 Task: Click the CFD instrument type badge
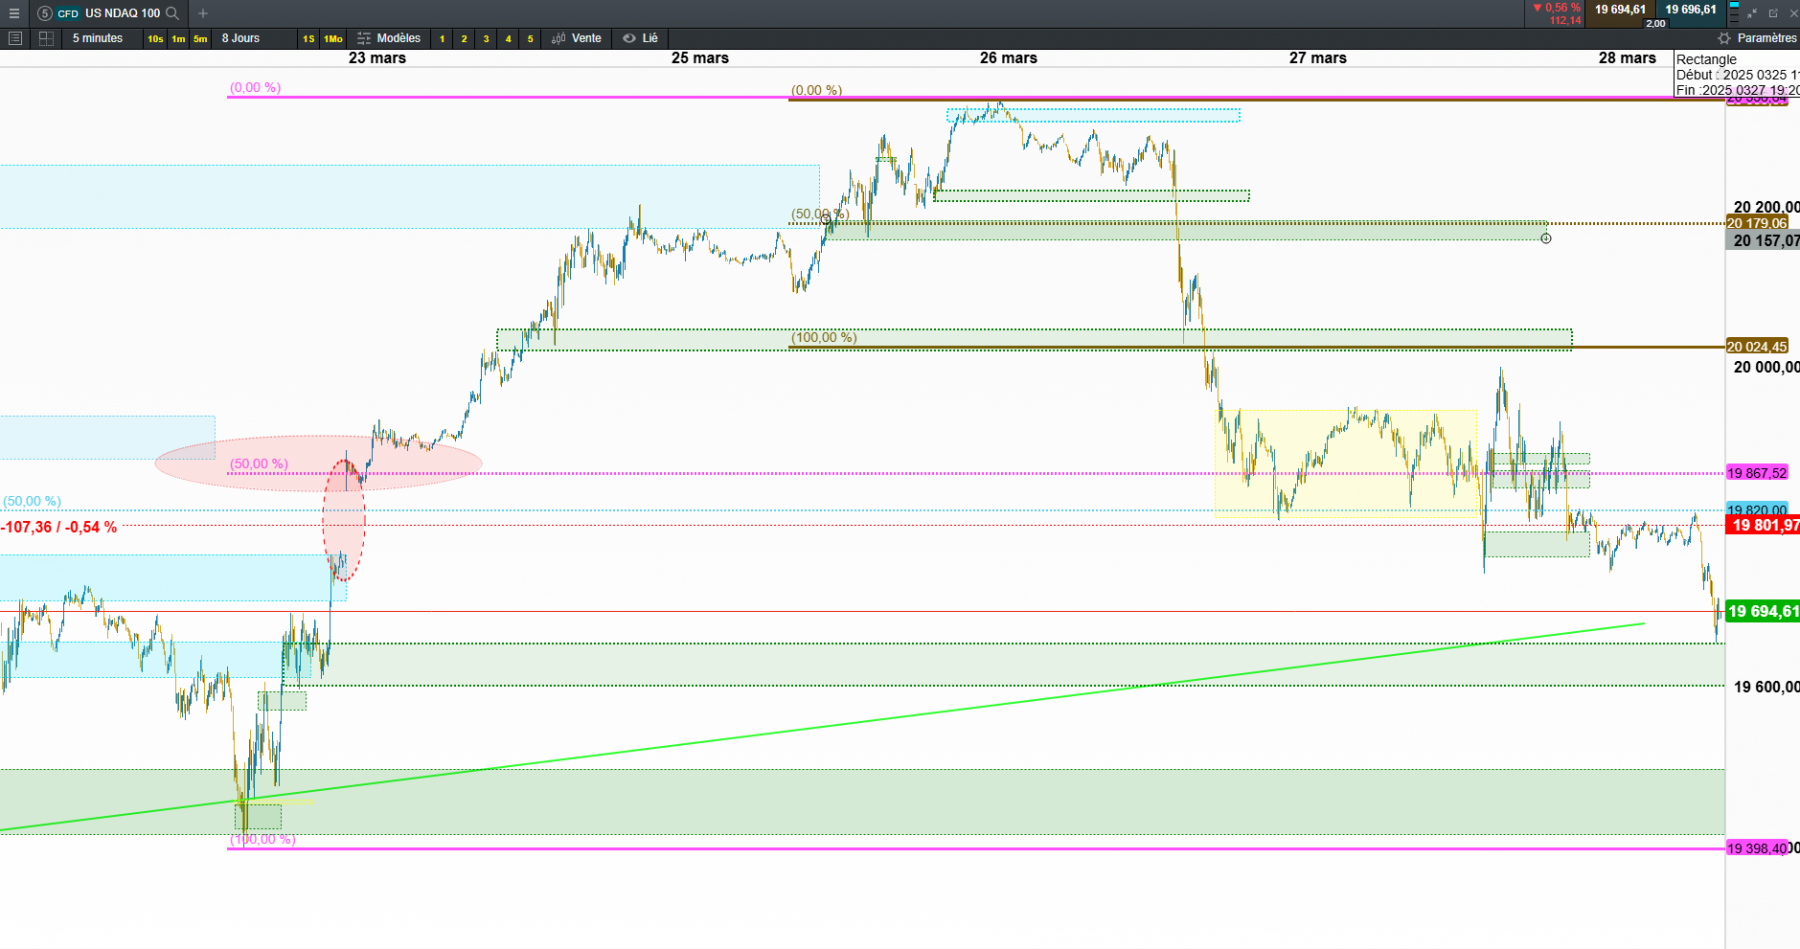68,13
